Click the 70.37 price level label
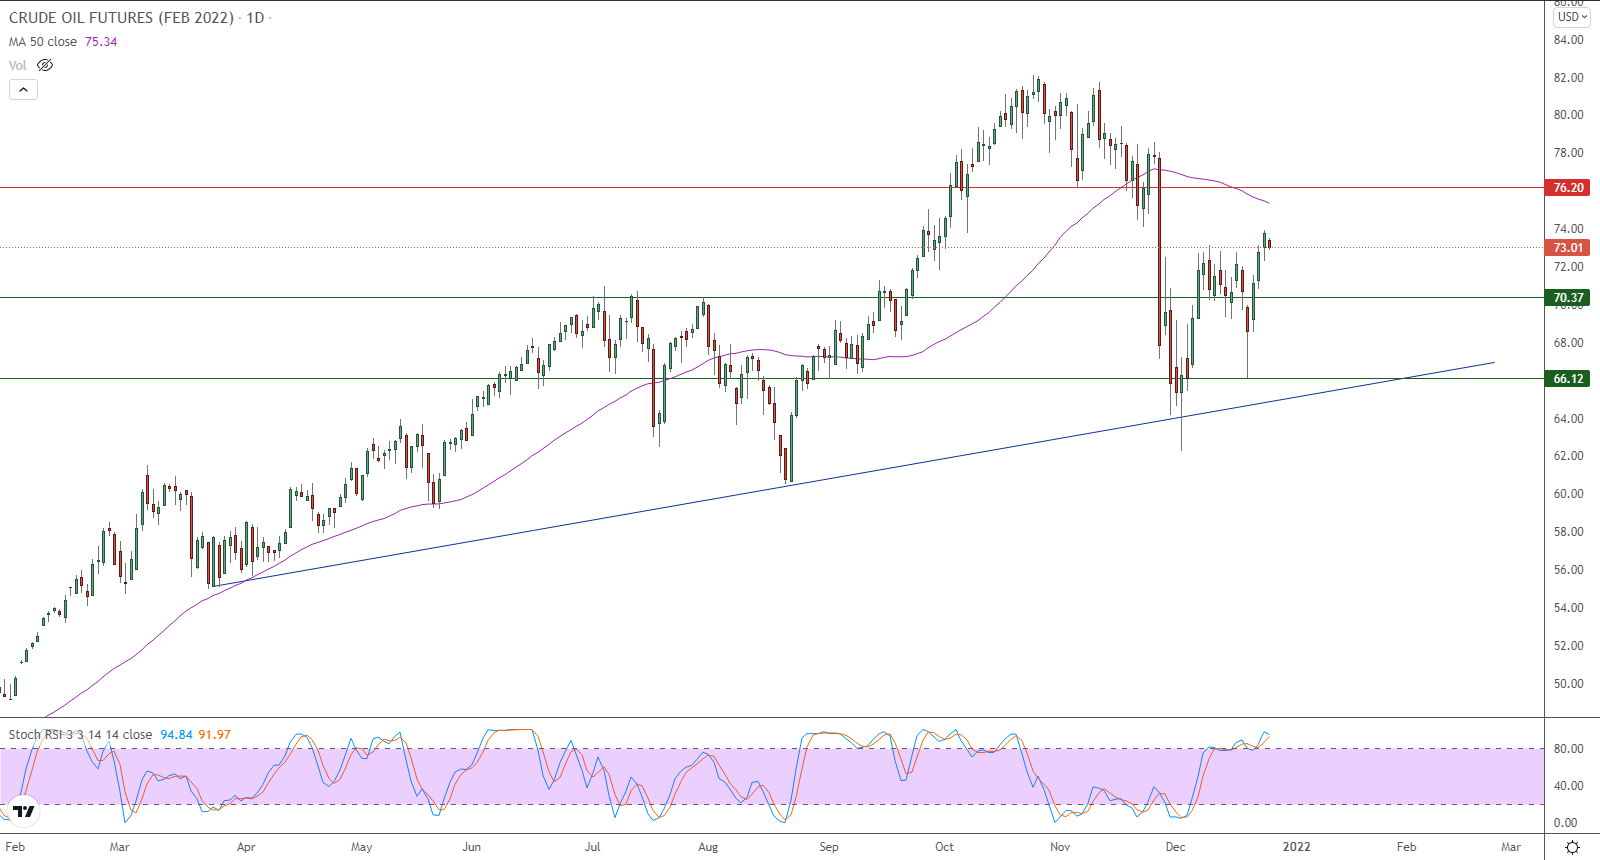The image size is (1600, 860). pos(1568,298)
